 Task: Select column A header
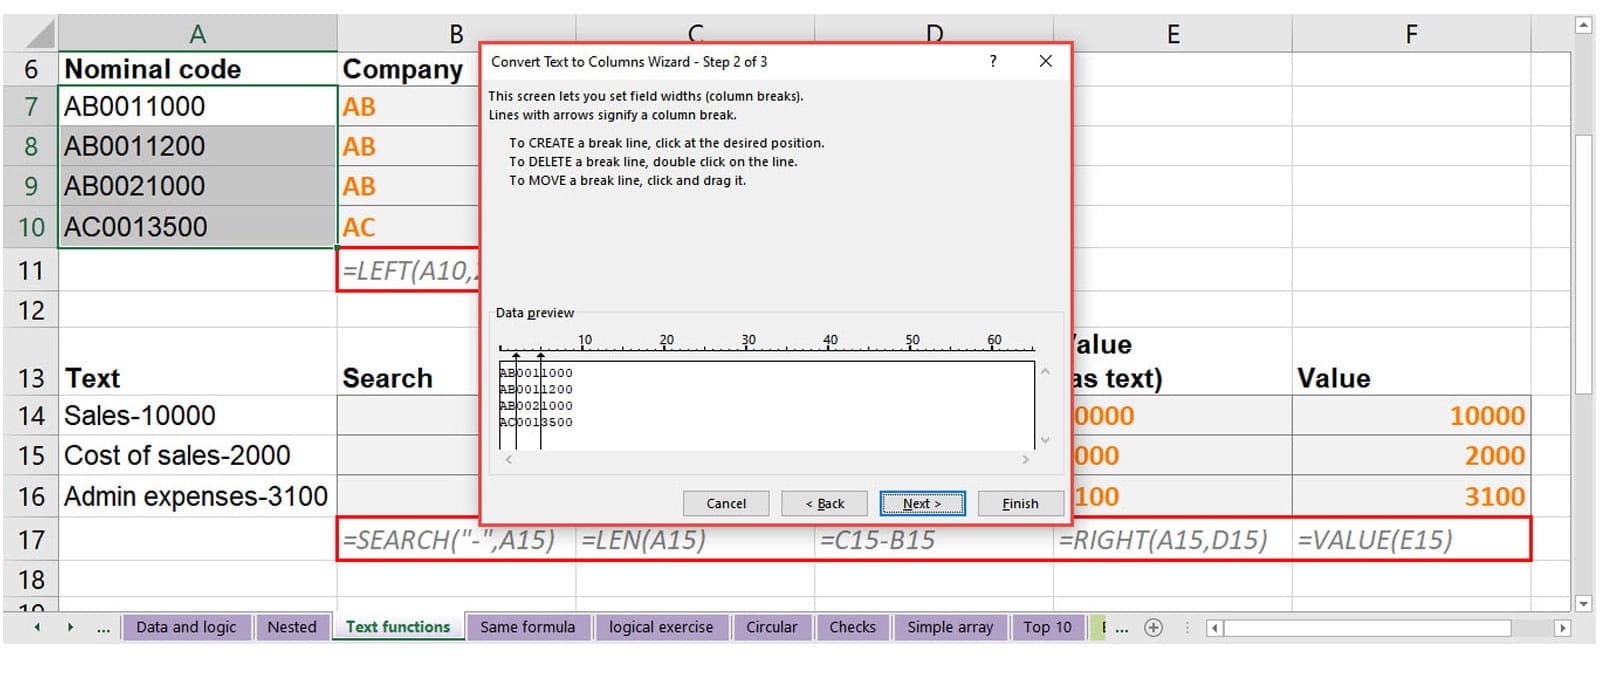pyautogui.click(x=197, y=34)
